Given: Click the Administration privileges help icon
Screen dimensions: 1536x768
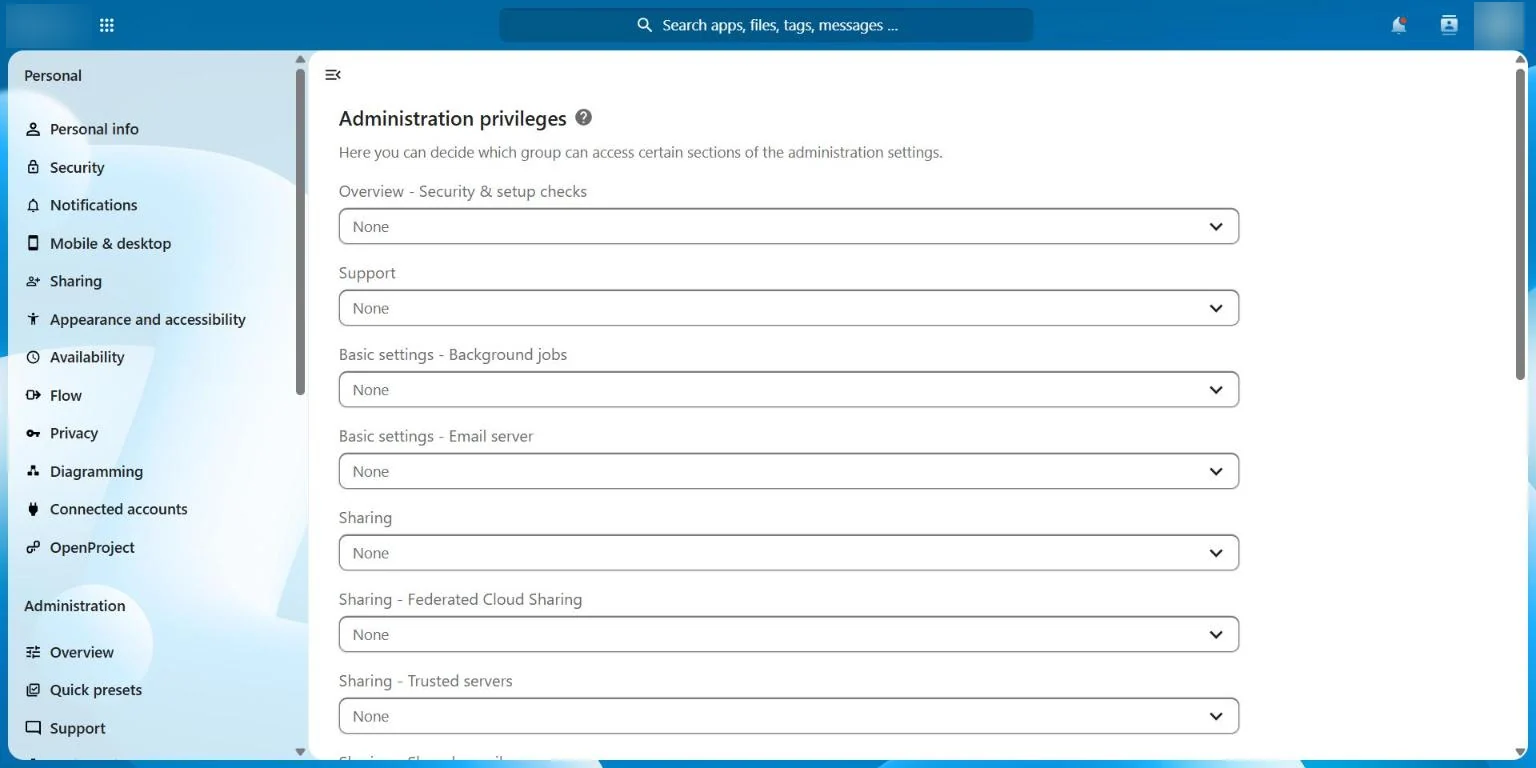Looking at the screenshot, I should 584,117.
